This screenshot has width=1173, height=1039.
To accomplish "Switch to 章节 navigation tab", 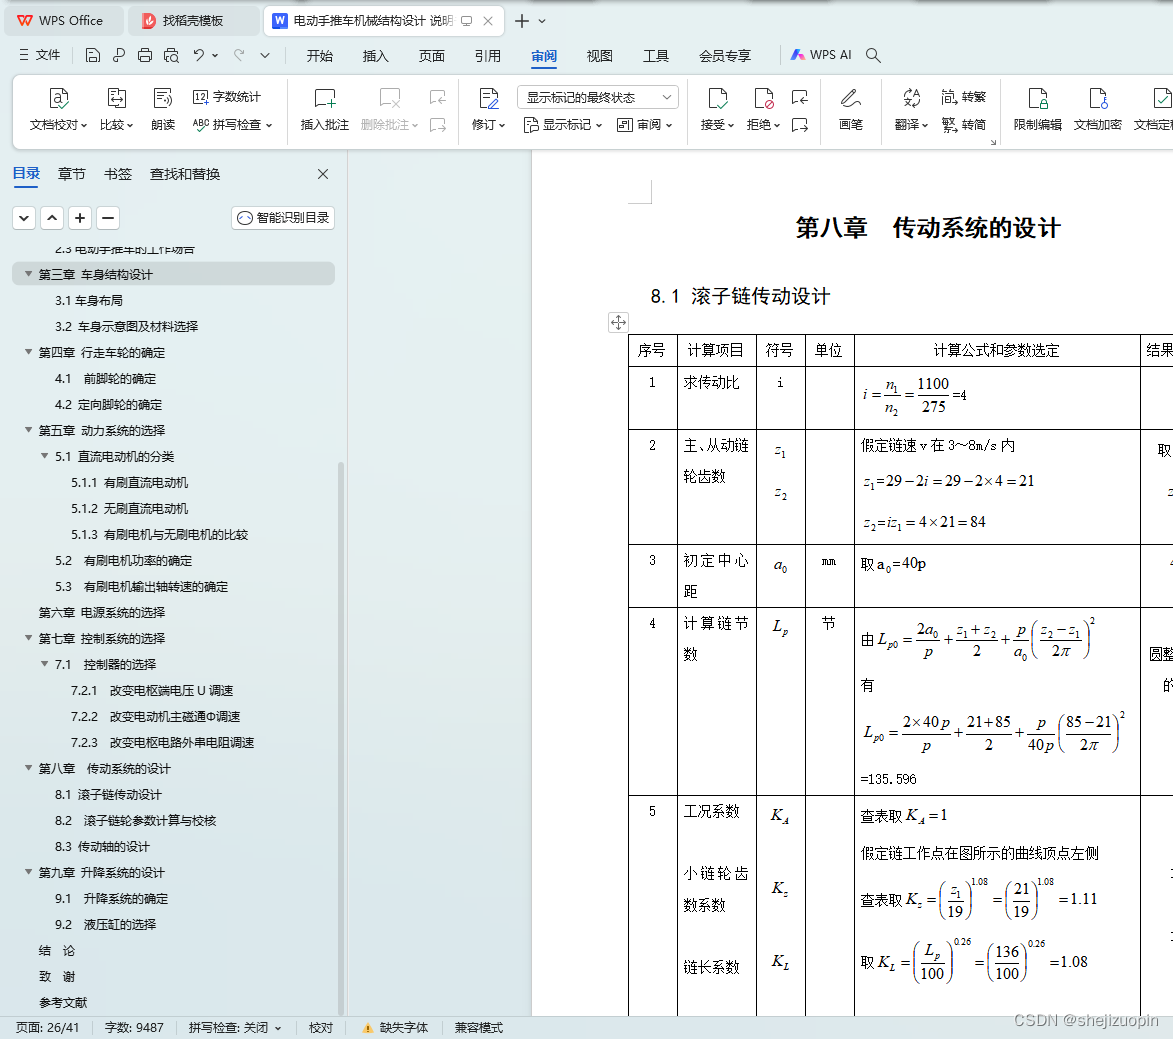I will pos(72,174).
